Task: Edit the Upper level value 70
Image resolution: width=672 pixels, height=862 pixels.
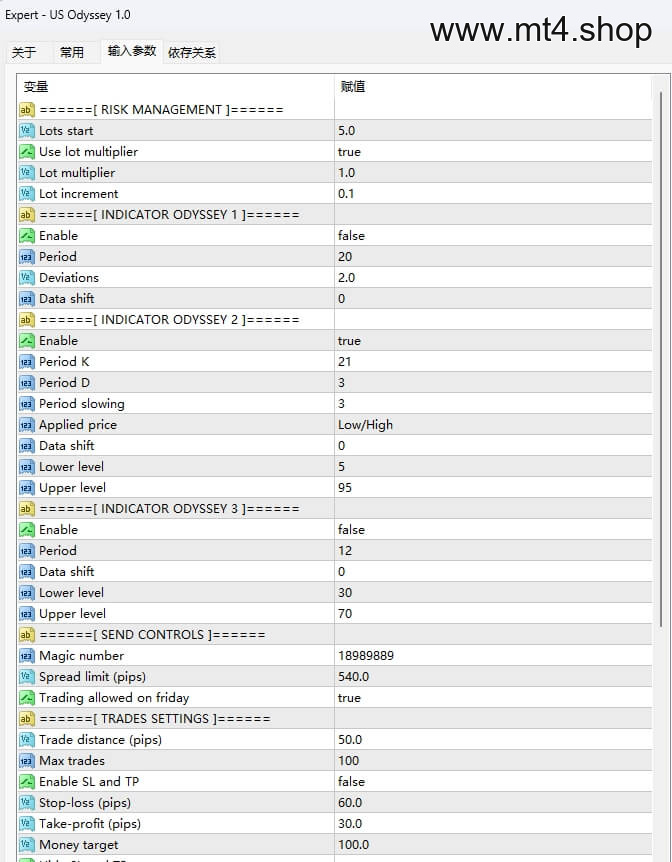Action: 493,614
